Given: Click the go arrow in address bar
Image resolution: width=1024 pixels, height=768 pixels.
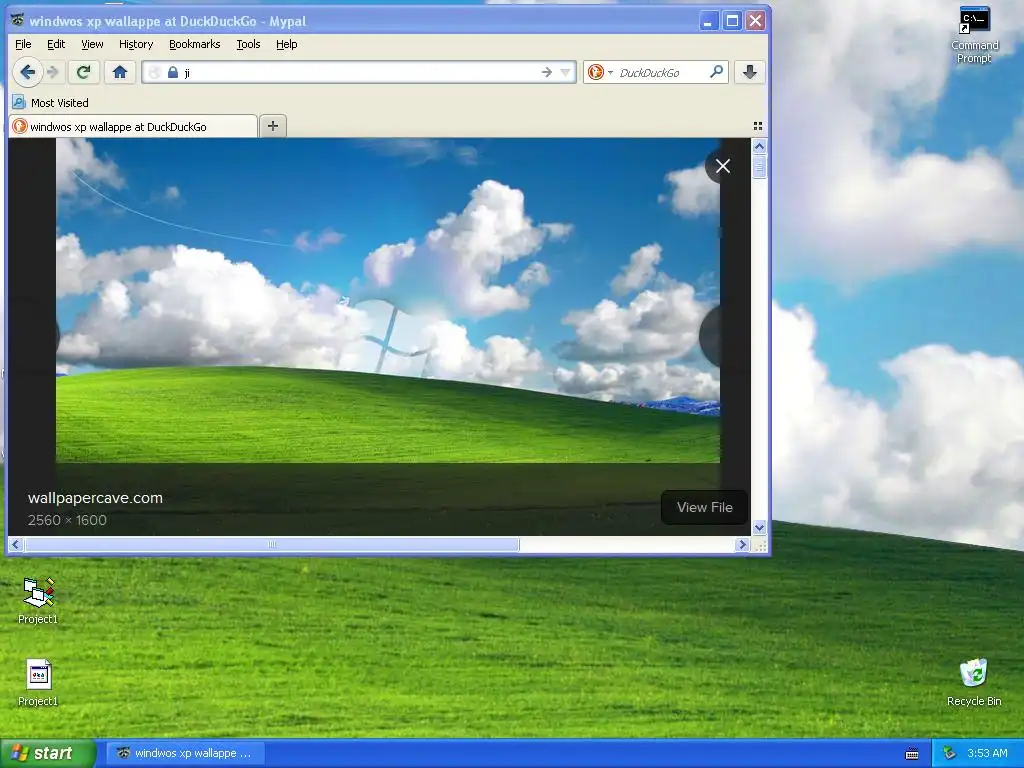Looking at the screenshot, I should click(547, 72).
